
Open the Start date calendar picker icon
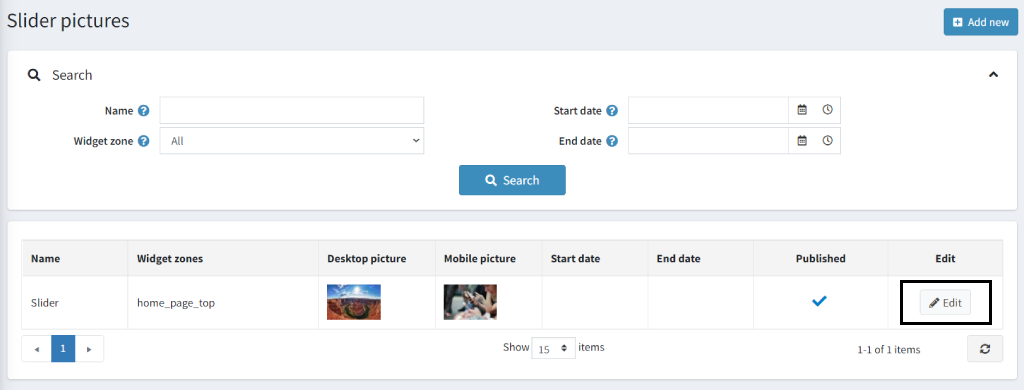click(802, 110)
